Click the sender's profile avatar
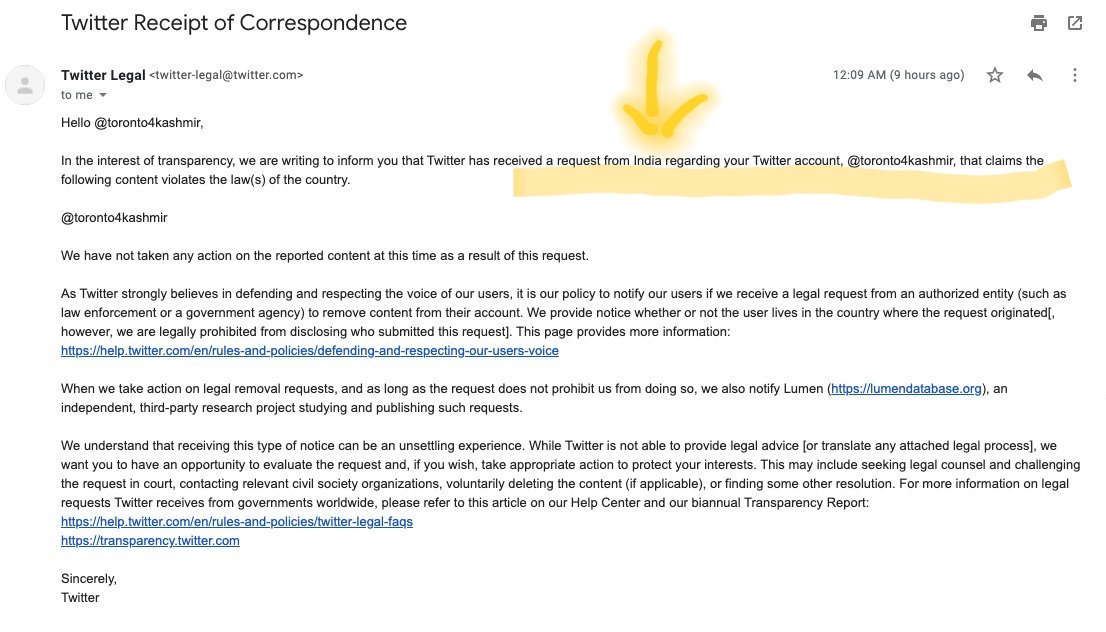The height and width of the screenshot is (632, 1106). (x=25, y=85)
